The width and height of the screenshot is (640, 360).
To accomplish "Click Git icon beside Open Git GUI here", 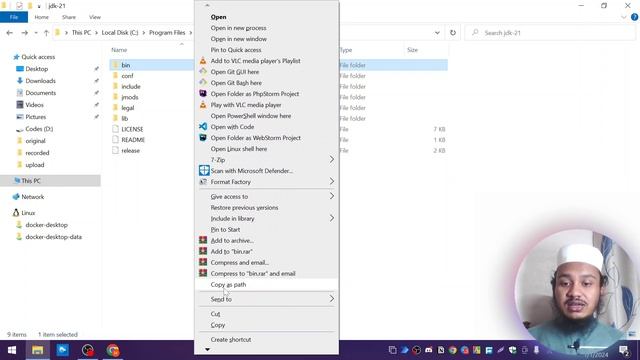I will point(203,71).
